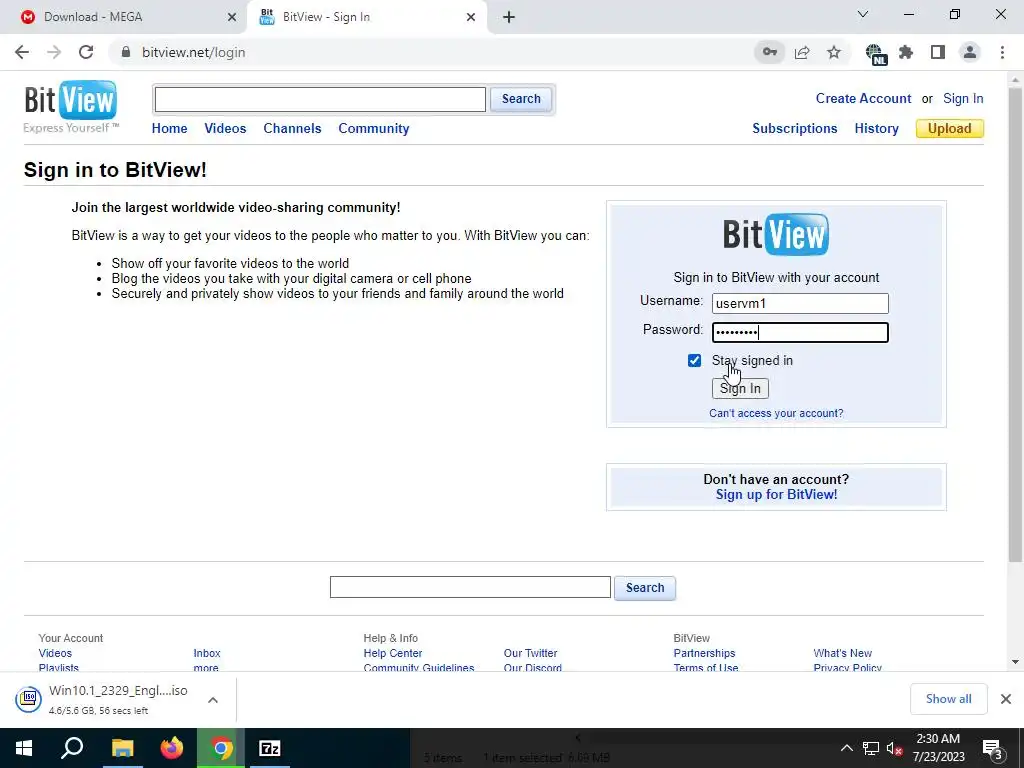Close the Download - MEGA tab
This screenshot has height=768, width=1024.
tap(232, 17)
